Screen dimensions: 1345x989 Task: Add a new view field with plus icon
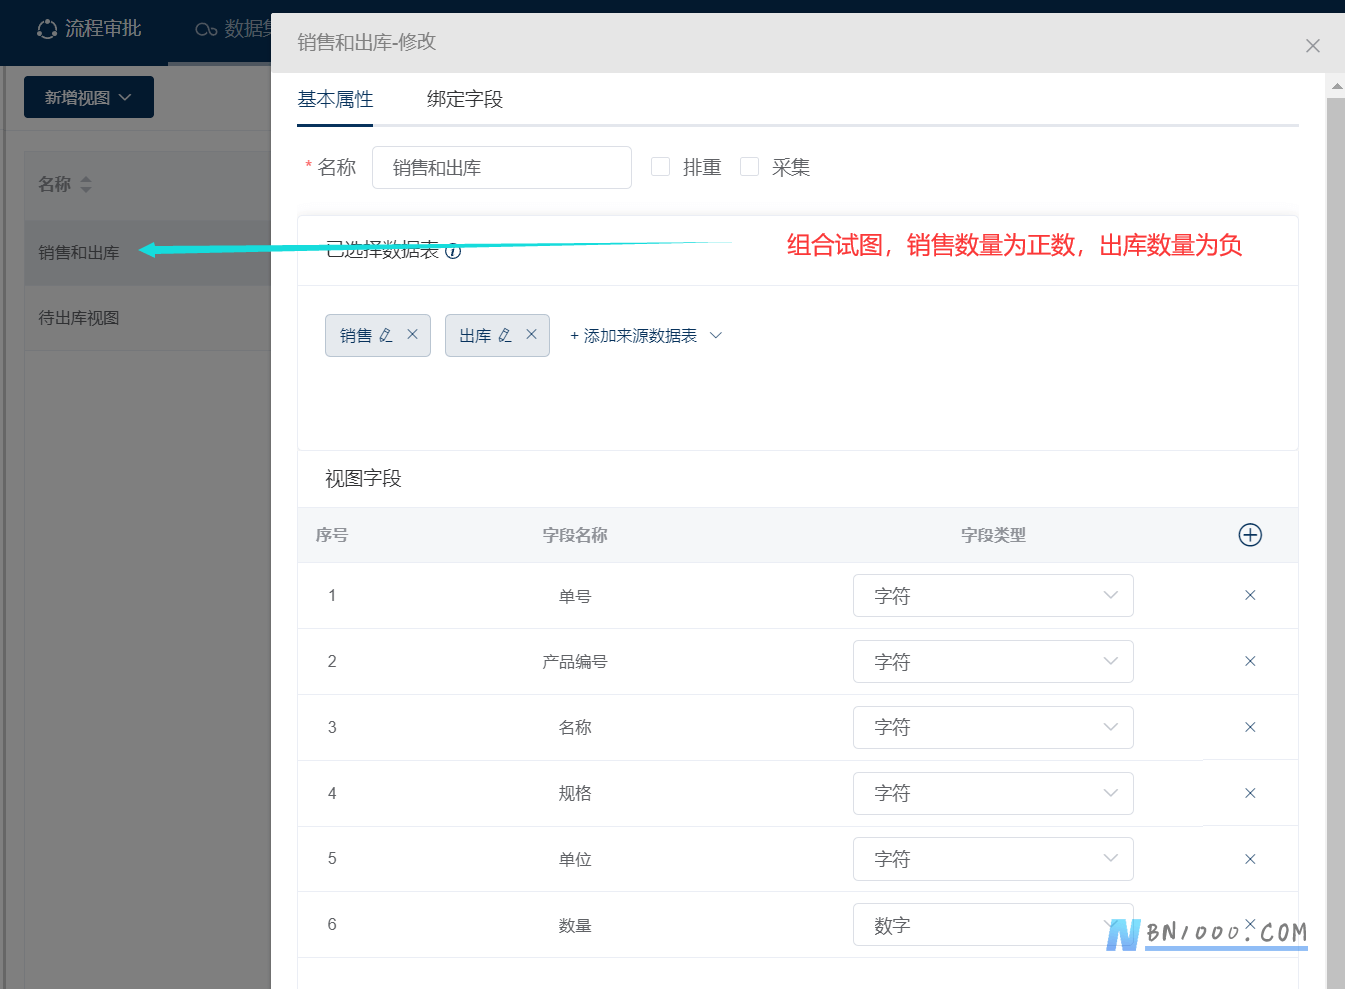[1250, 535]
